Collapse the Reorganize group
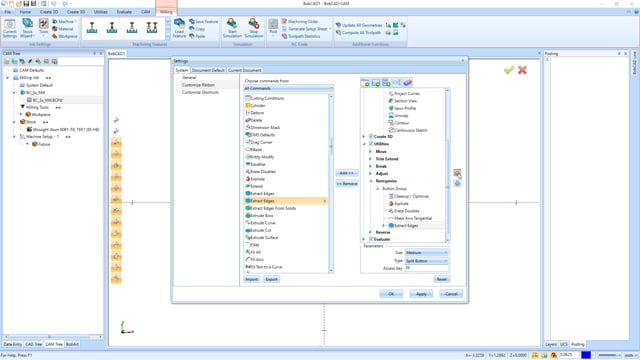 tap(370, 181)
